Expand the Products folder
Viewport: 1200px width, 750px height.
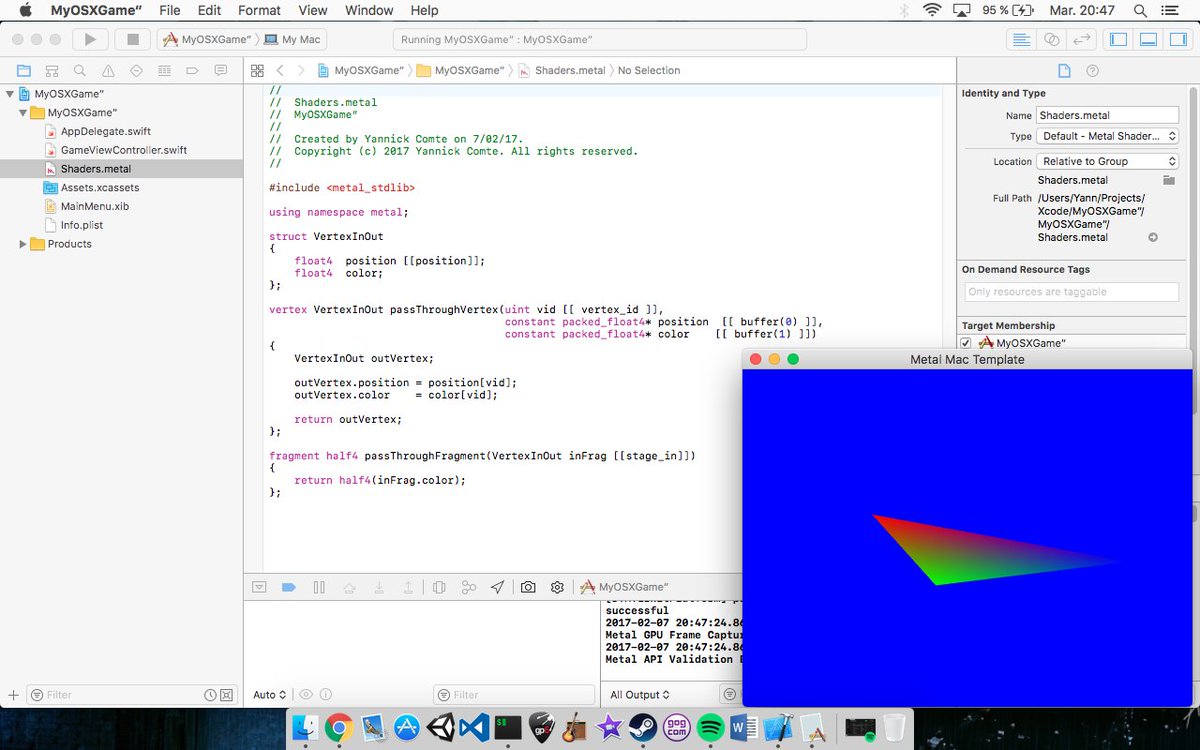tap(23, 244)
